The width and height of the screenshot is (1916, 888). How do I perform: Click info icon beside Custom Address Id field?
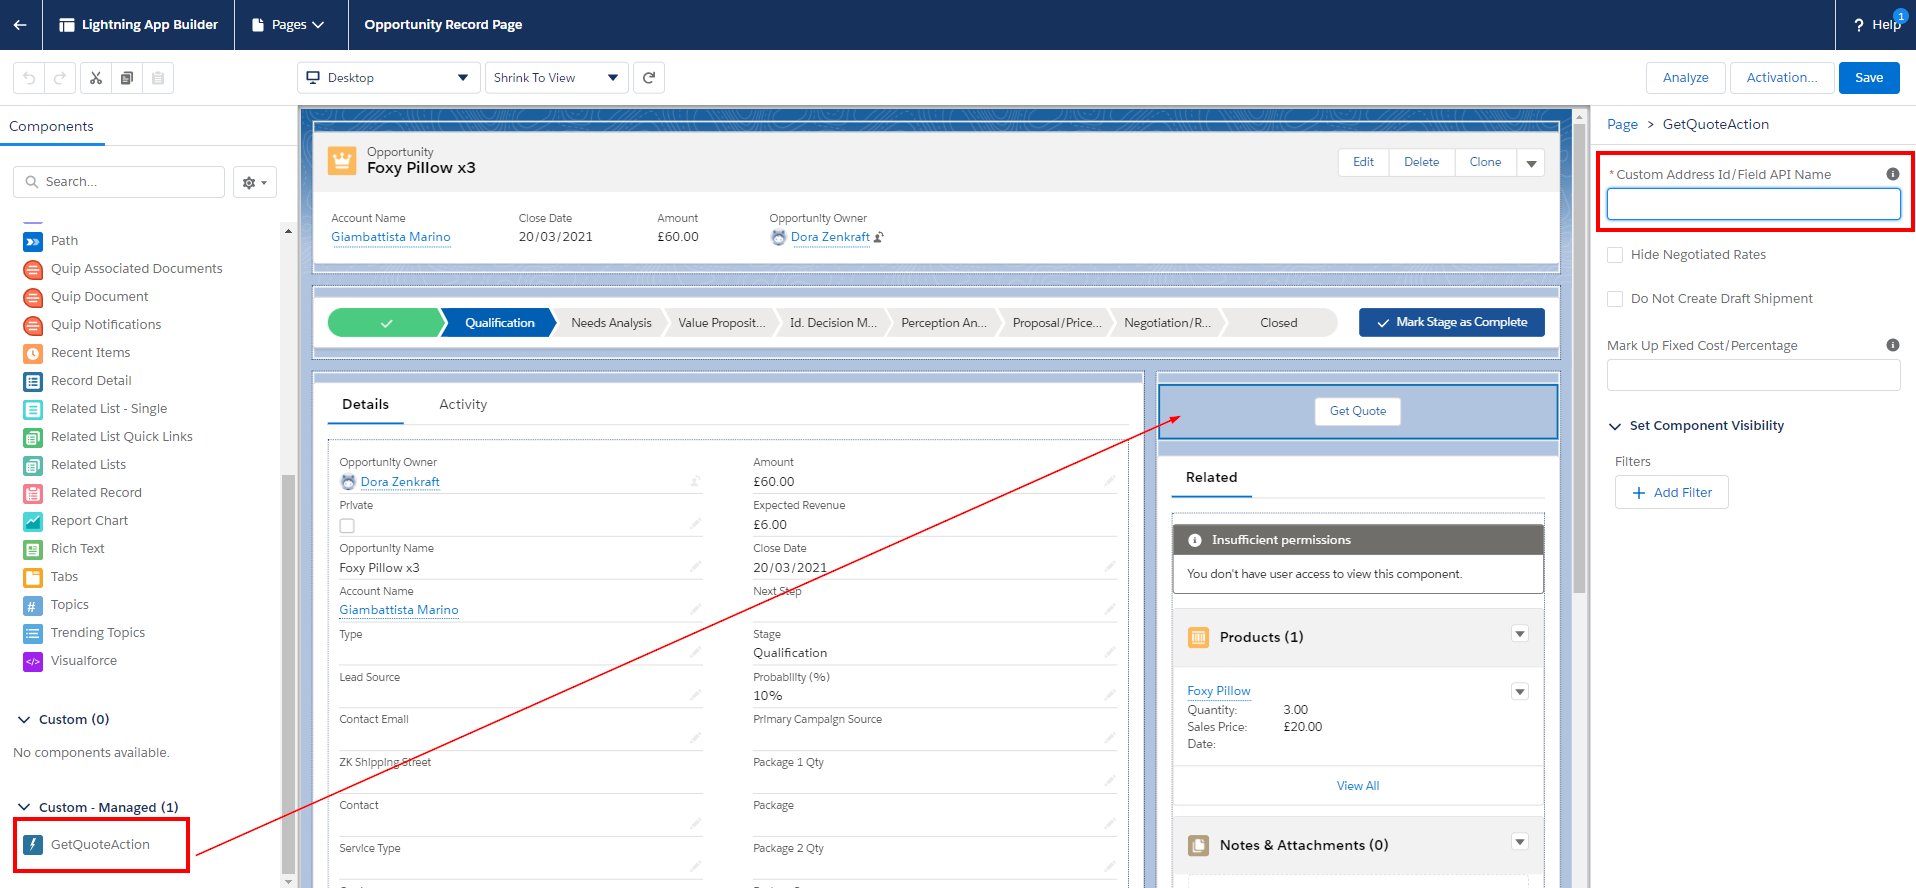click(x=1893, y=174)
